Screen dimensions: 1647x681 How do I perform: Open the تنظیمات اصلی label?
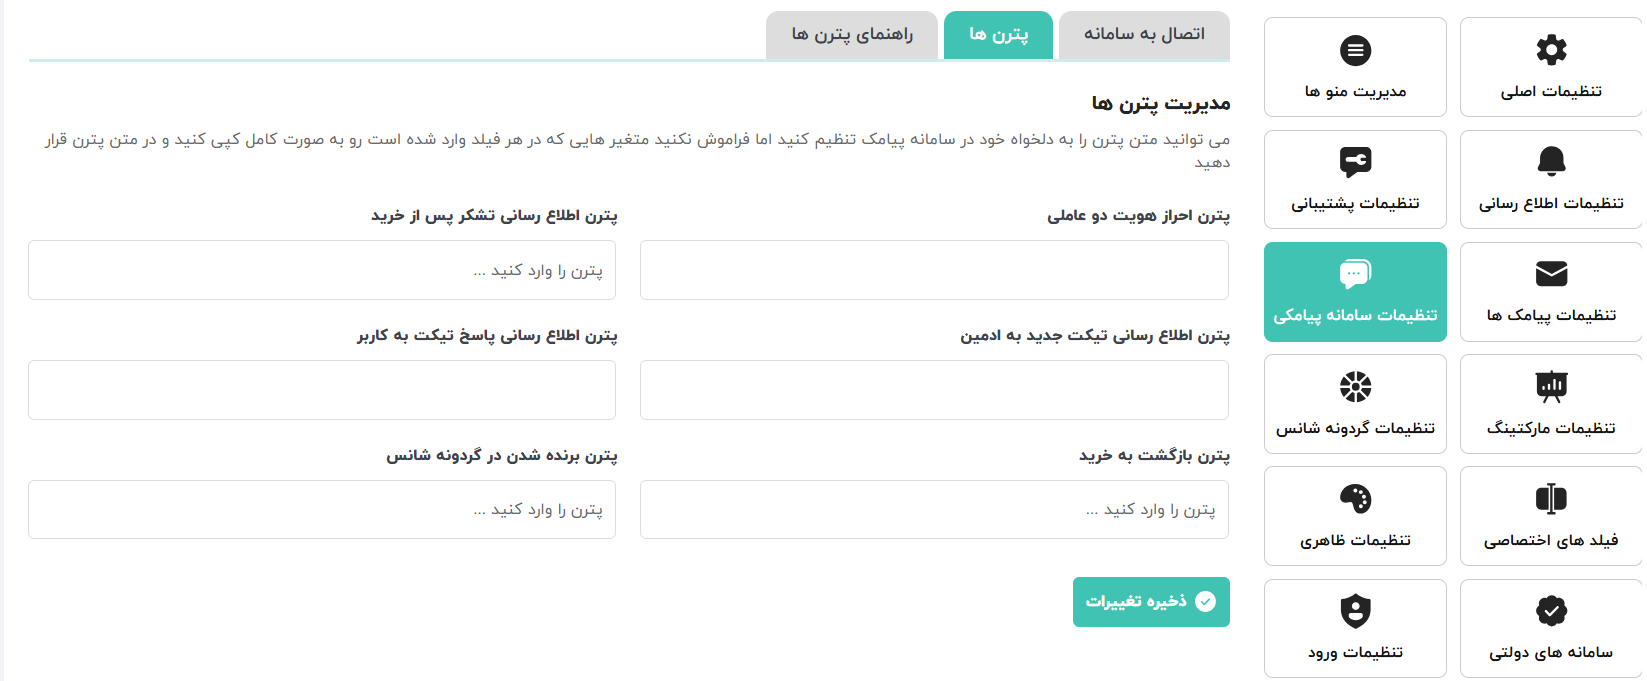click(x=1551, y=91)
